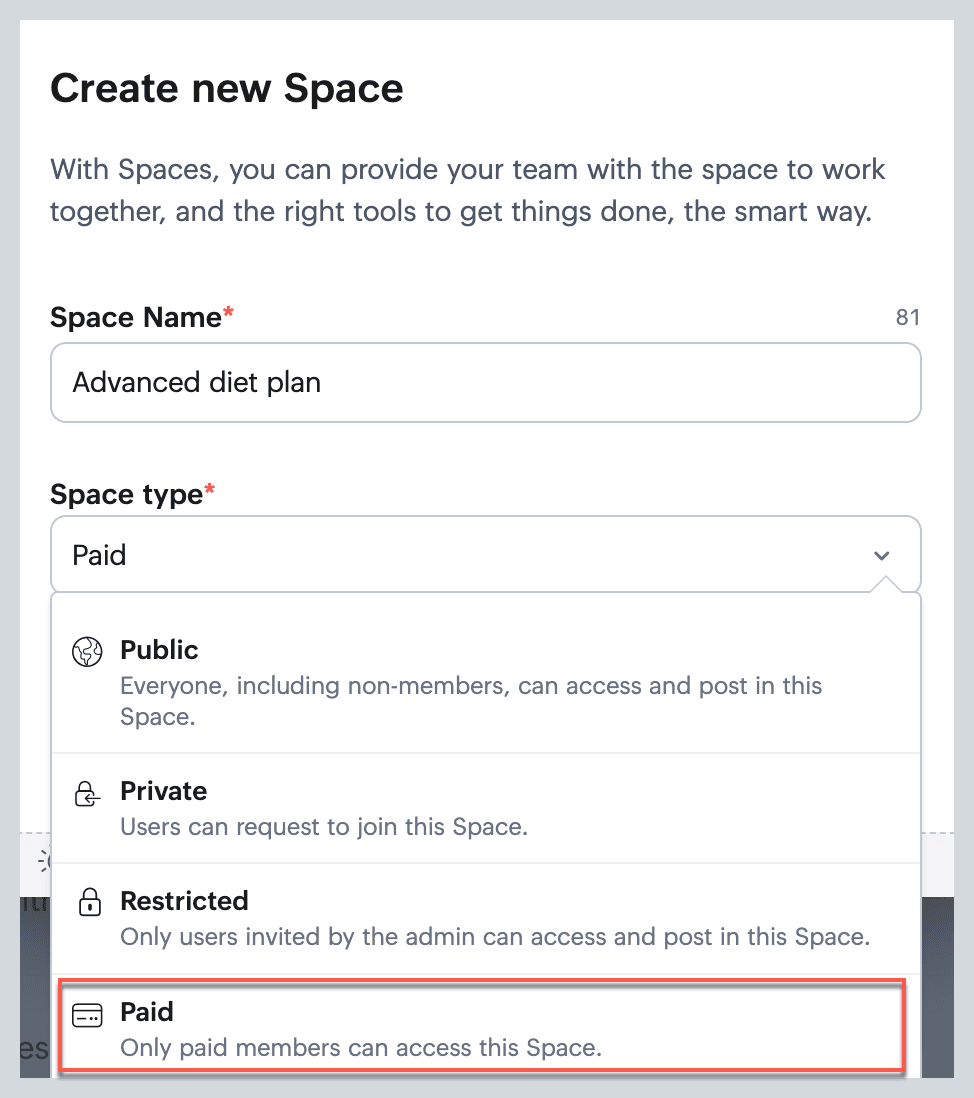Expand the Space type chevron arrow

click(x=881, y=555)
